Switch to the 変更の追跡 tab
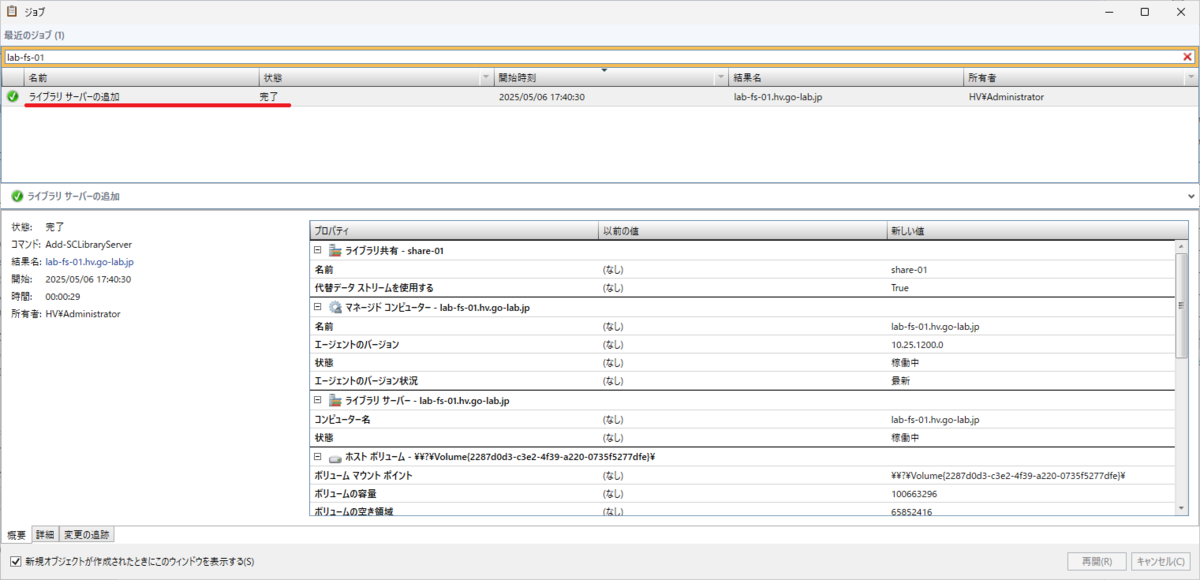This screenshot has height=580, width=1200. [x=87, y=535]
